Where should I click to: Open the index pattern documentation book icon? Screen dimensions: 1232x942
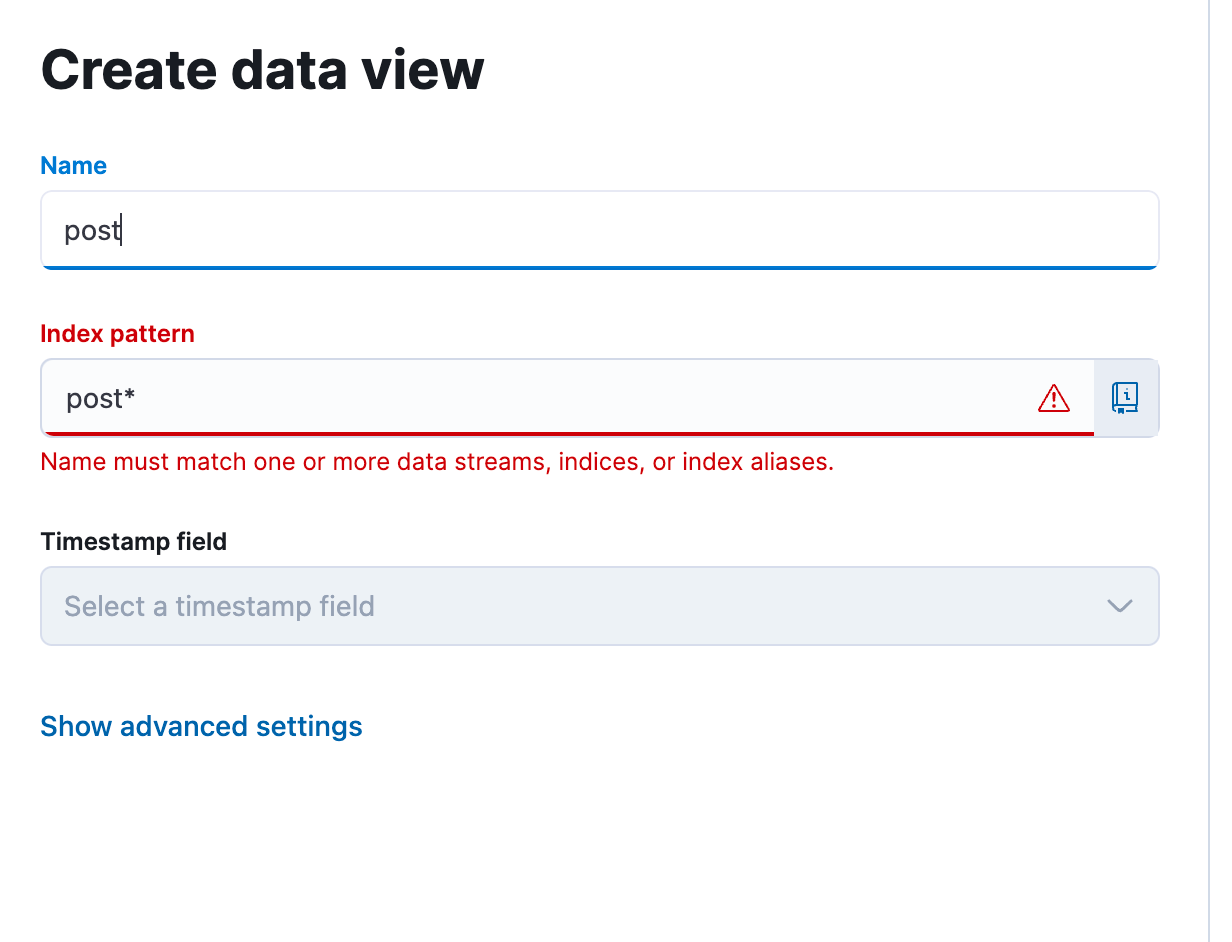(x=1126, y=398)
